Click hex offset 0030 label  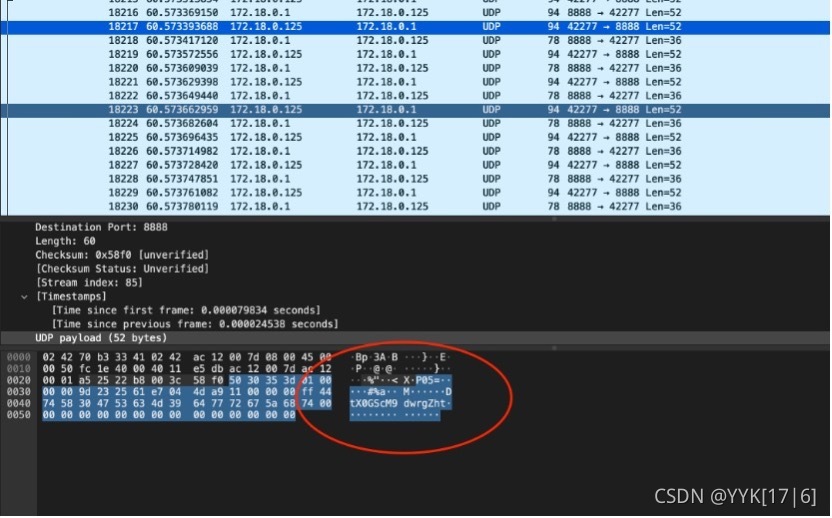click(x=19, y=392)
